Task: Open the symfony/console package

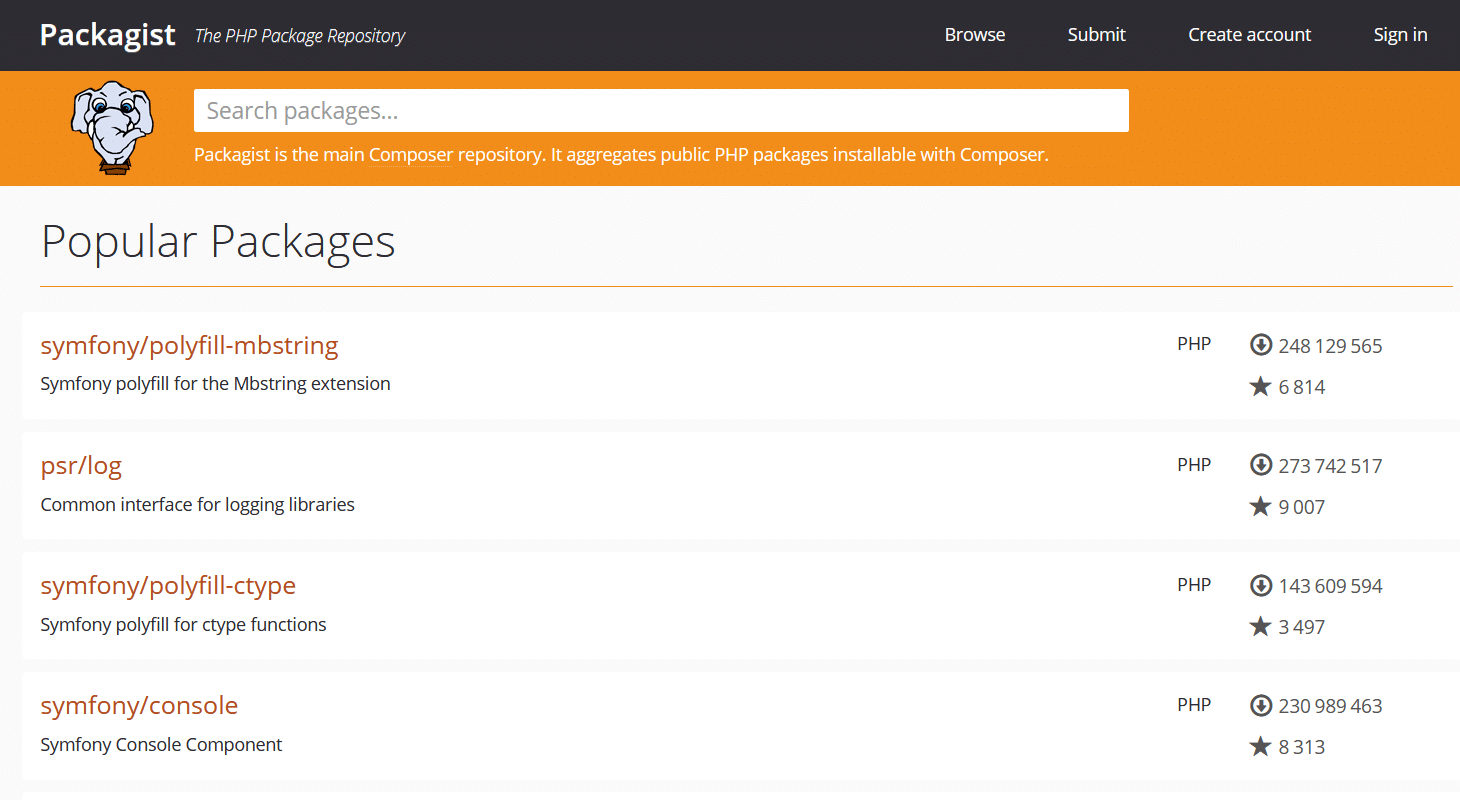Action: [x=139, y=706]
